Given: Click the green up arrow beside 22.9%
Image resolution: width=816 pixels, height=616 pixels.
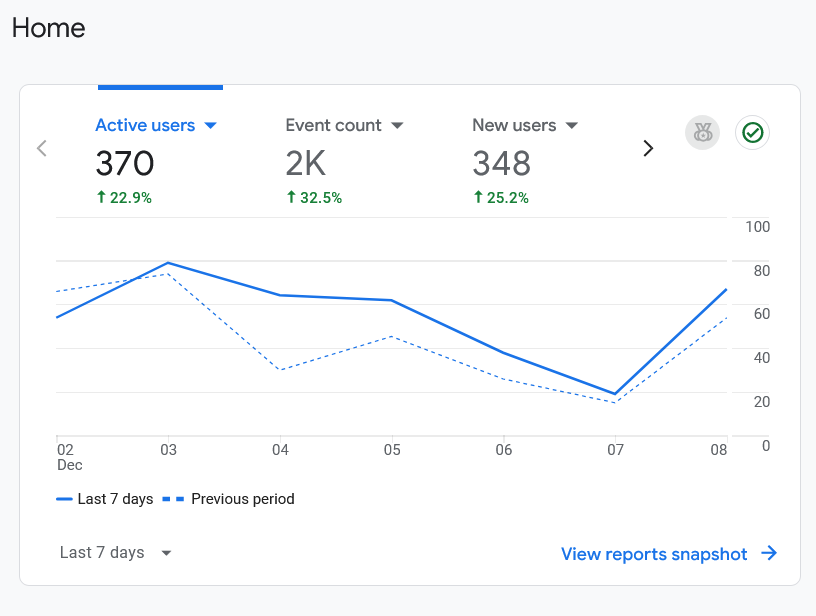Looking at the screenshot, I should click(101, 198).
